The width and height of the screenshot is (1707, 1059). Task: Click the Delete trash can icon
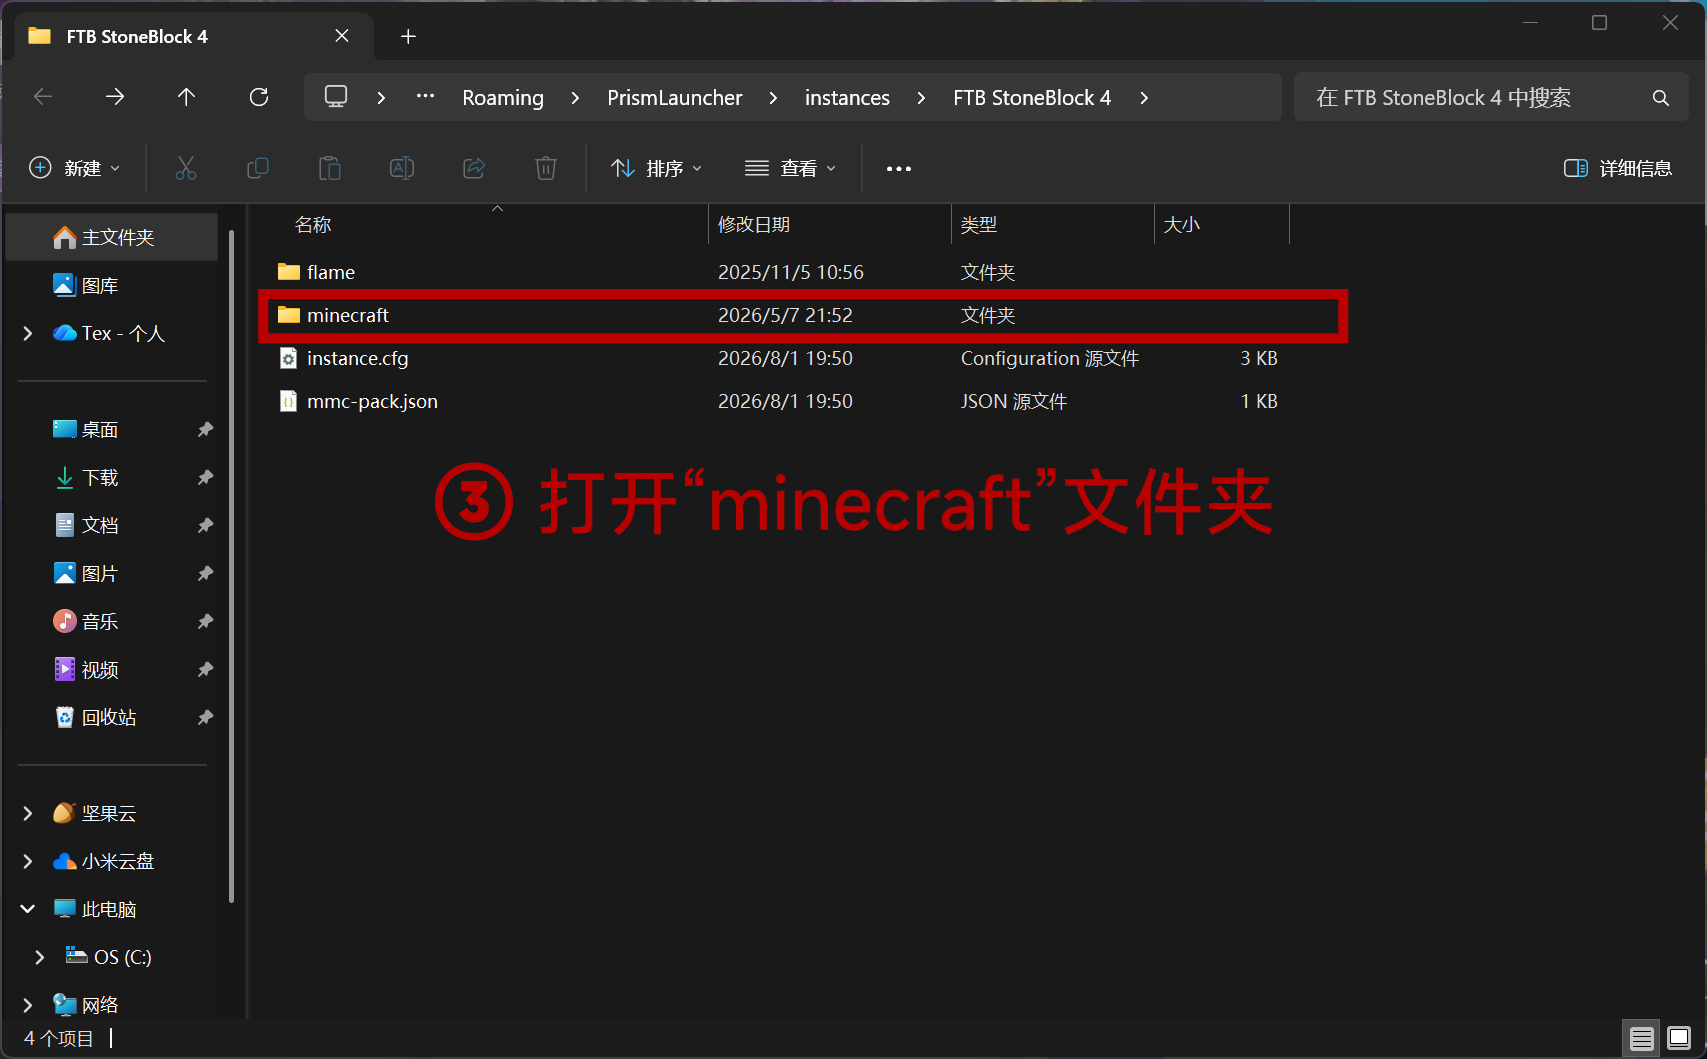click(x=546, y=168)
